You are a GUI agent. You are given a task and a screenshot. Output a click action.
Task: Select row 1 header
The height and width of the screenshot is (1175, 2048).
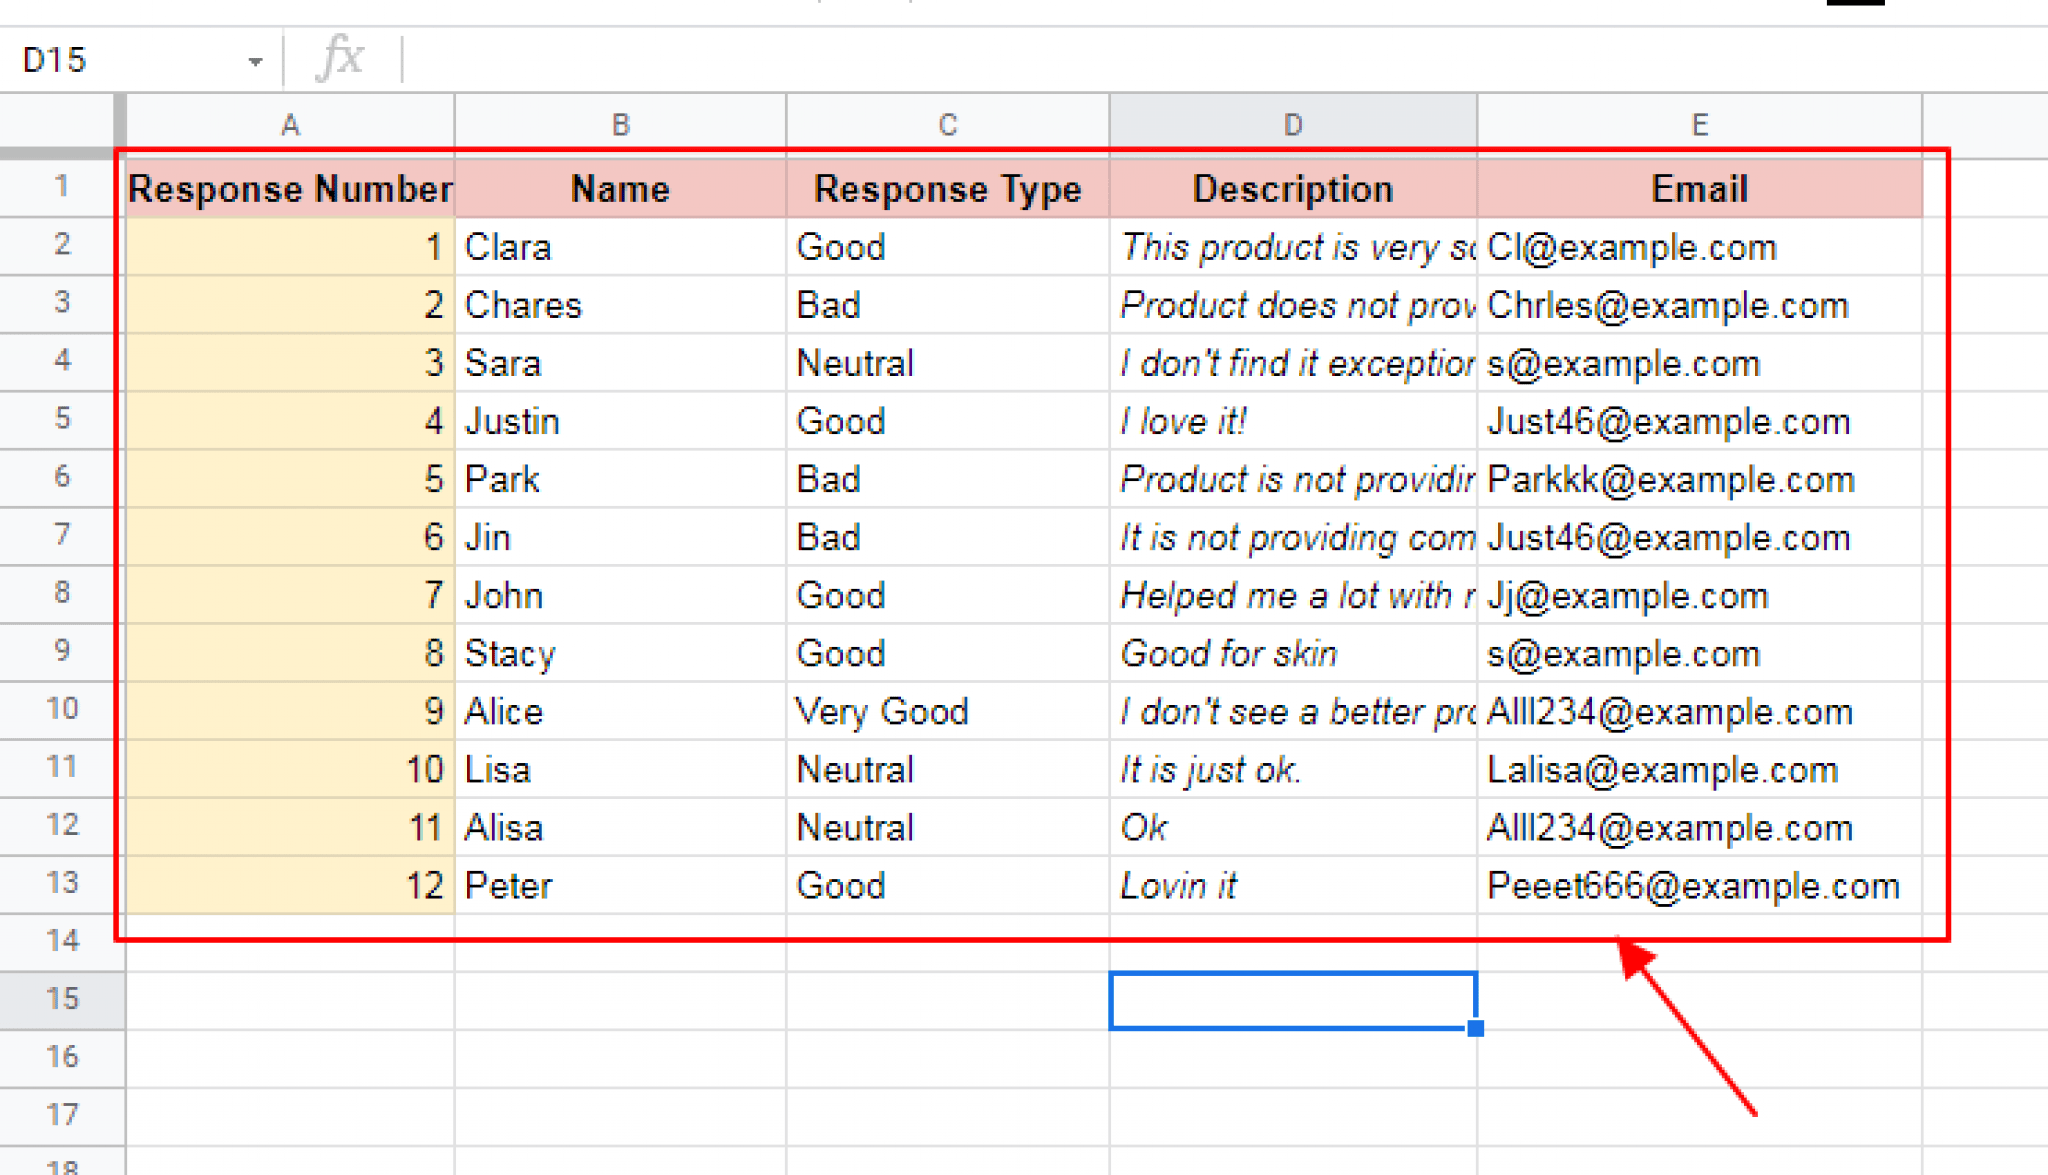pyautogui.click(x=60, y=188)
